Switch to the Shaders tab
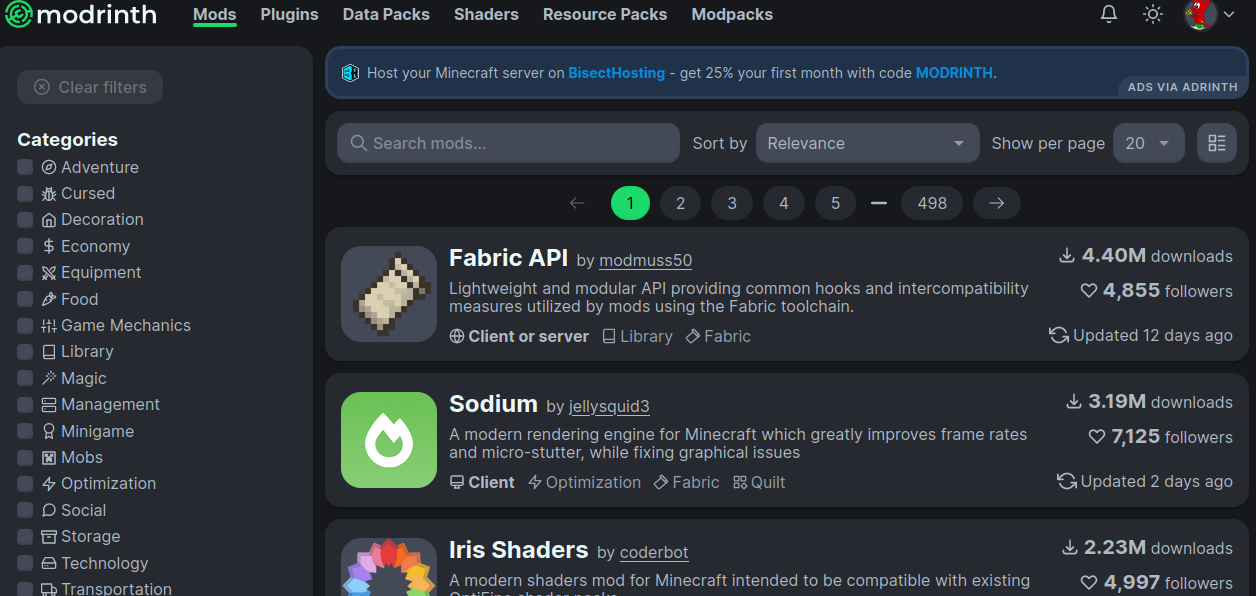The image size is (1256, 596). point(486,14)
